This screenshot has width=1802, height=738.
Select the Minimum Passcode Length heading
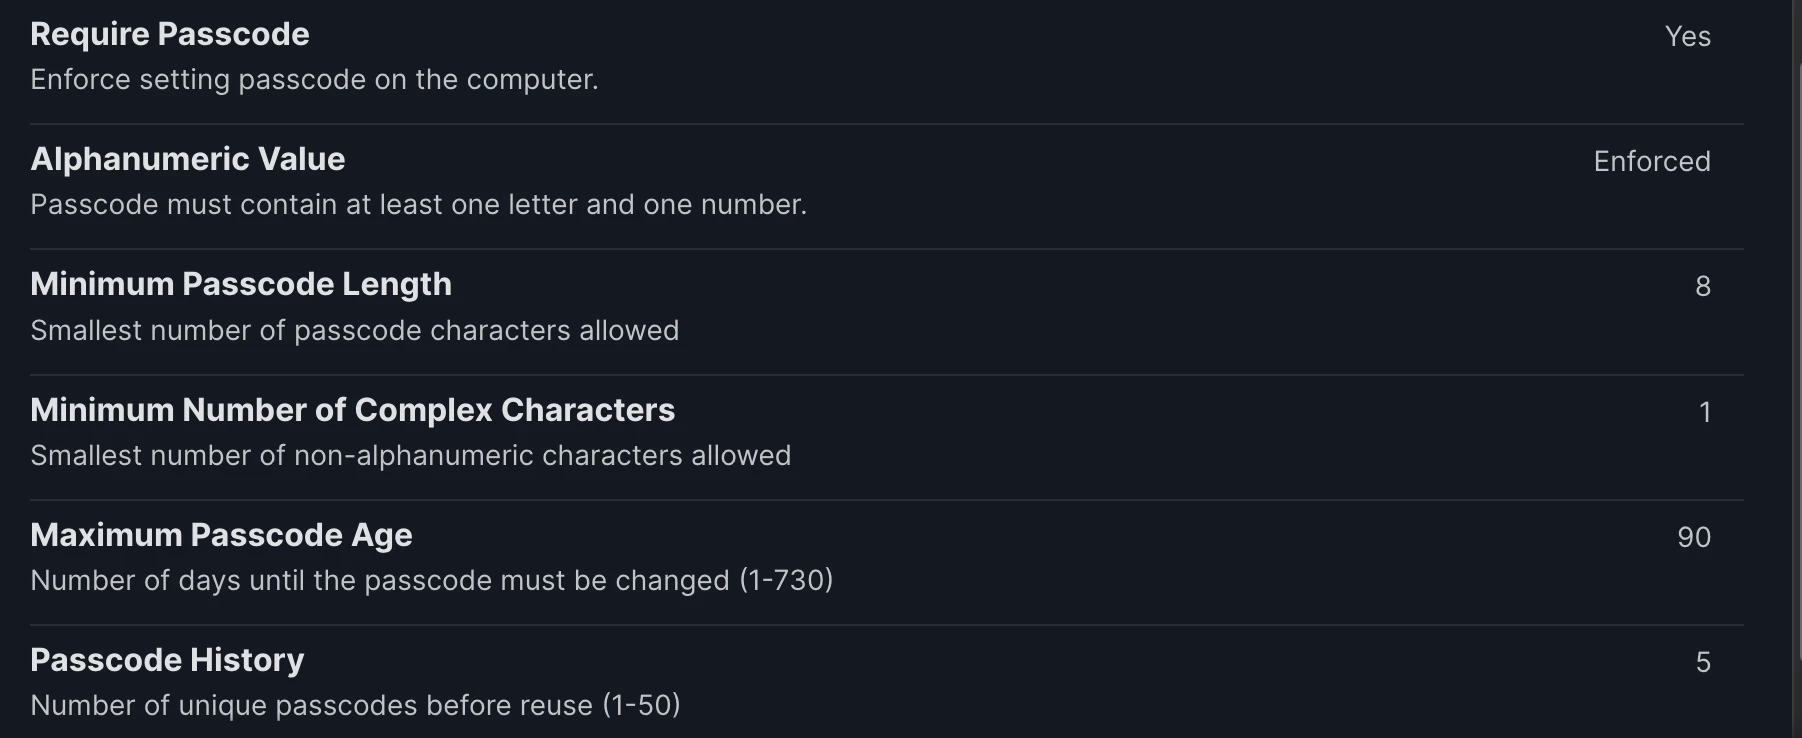[241, 284]
